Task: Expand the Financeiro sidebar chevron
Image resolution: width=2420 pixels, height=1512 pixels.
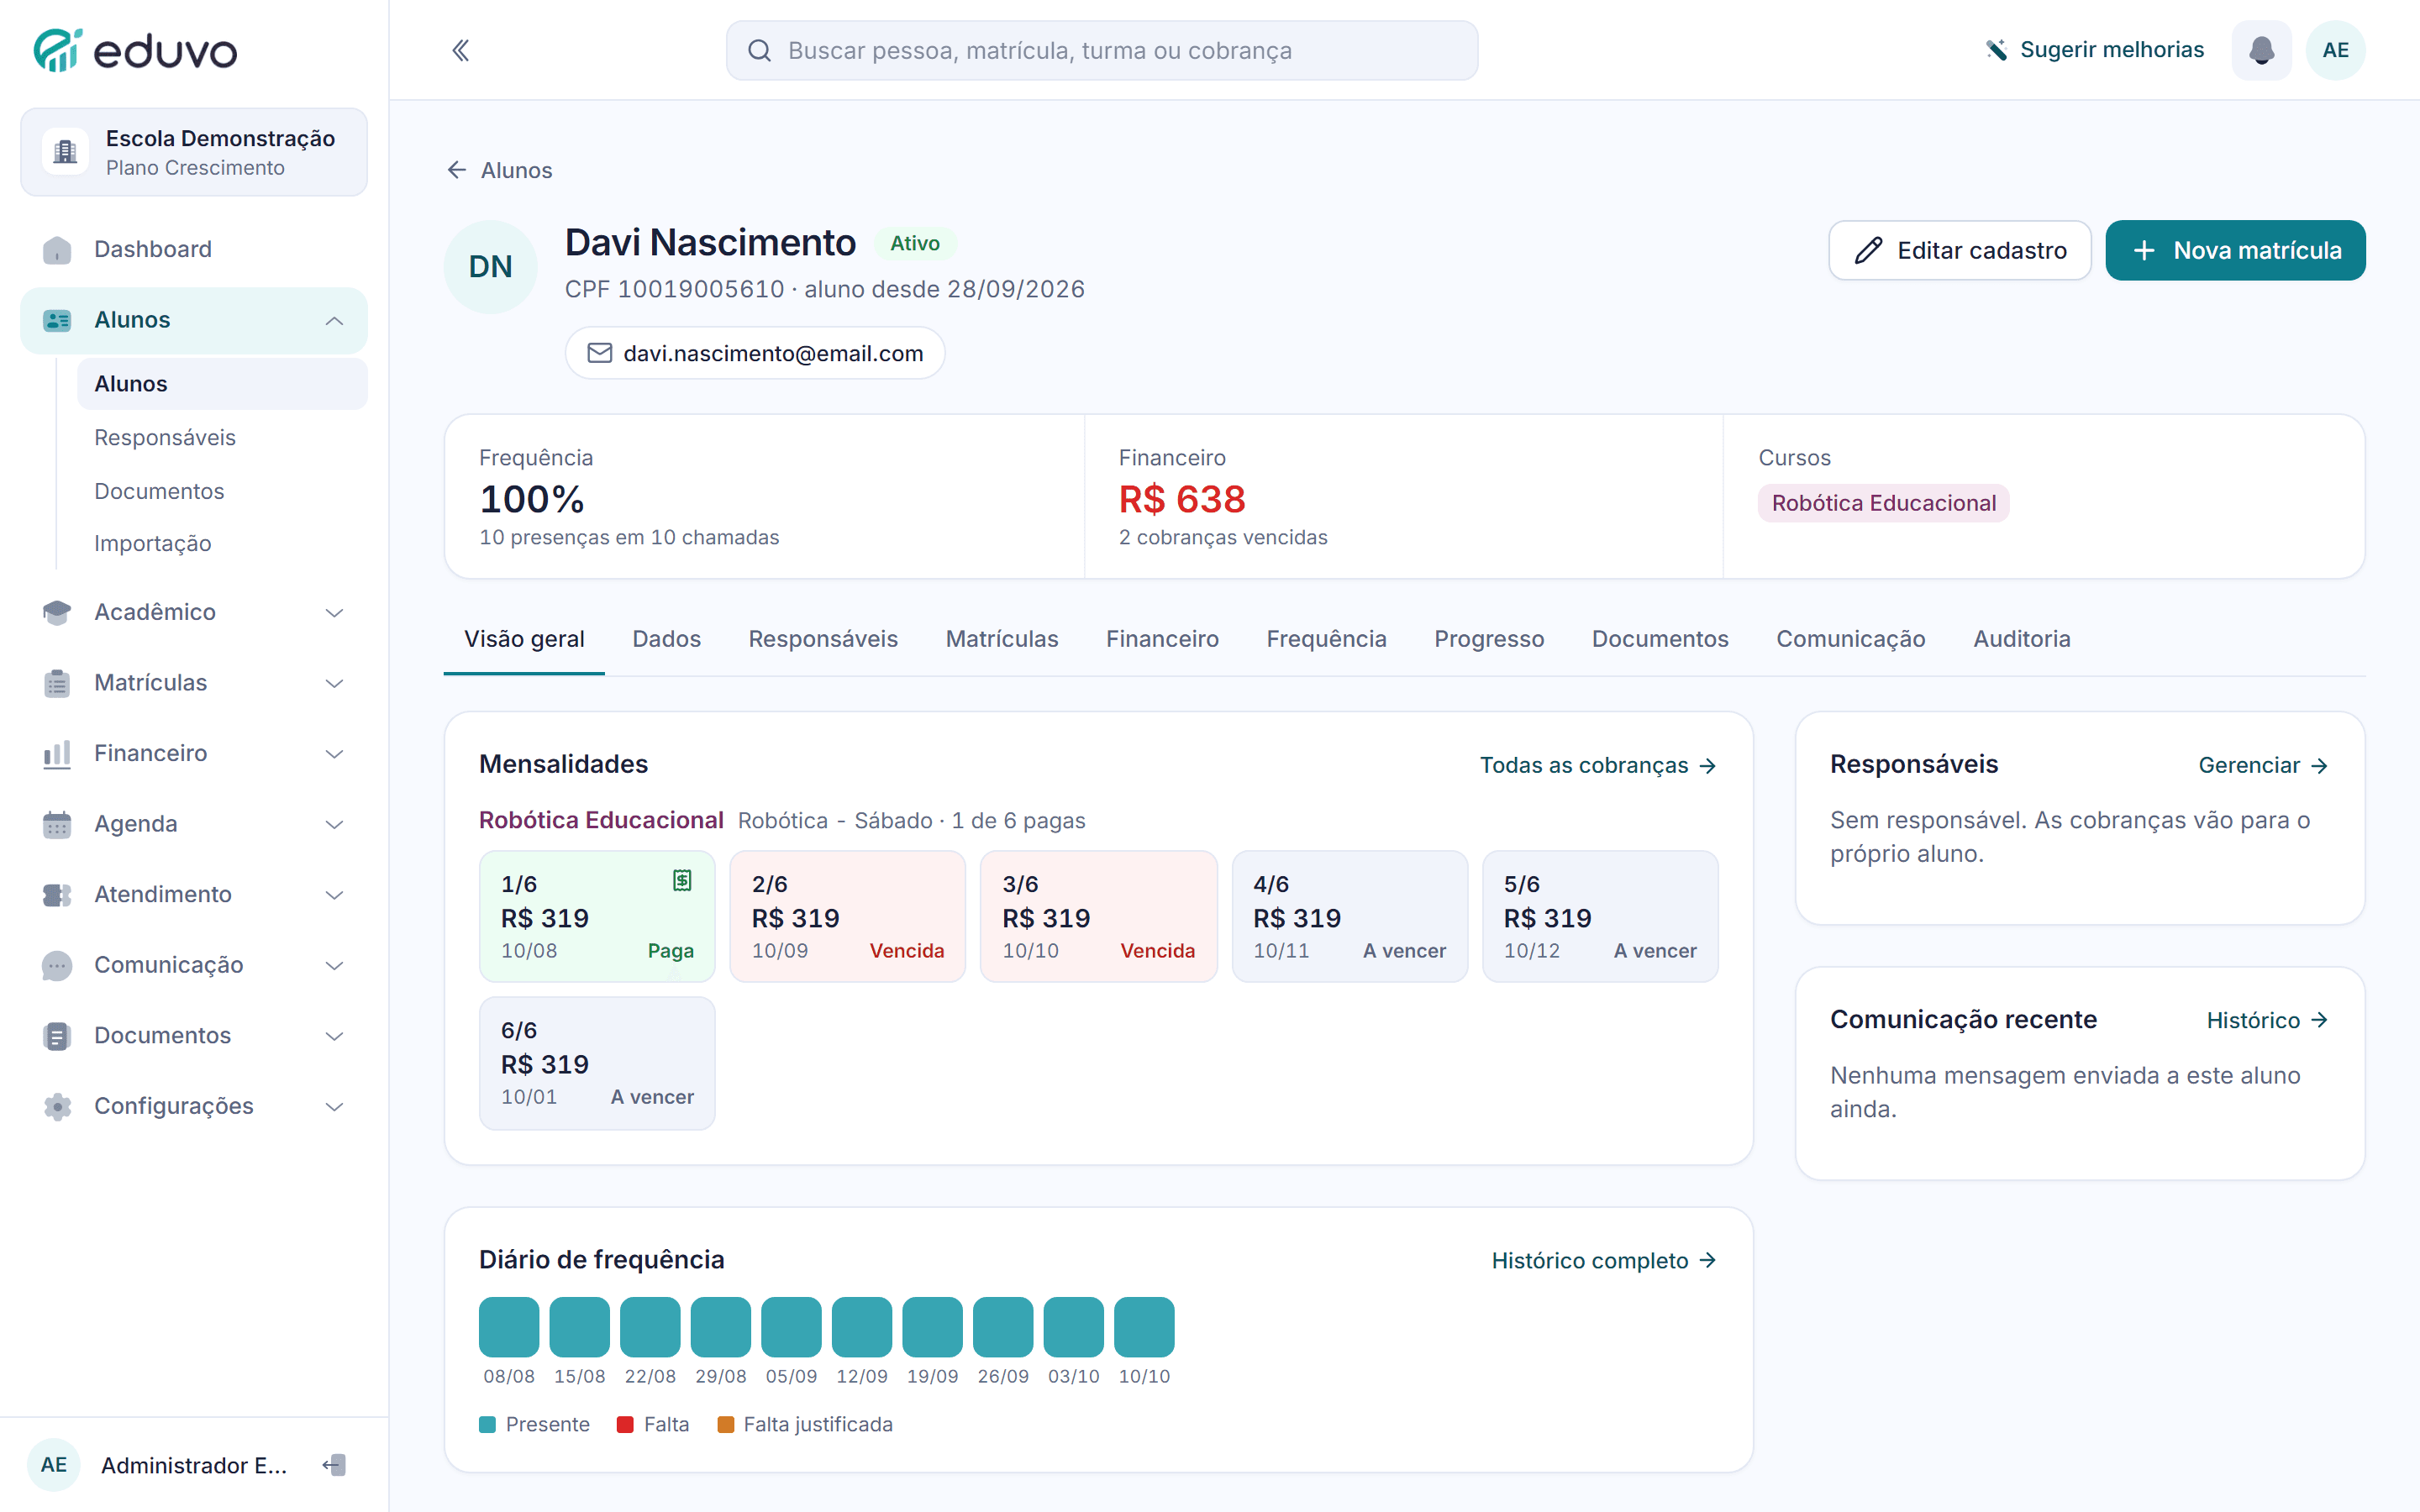Action: [x=334, y=753]
